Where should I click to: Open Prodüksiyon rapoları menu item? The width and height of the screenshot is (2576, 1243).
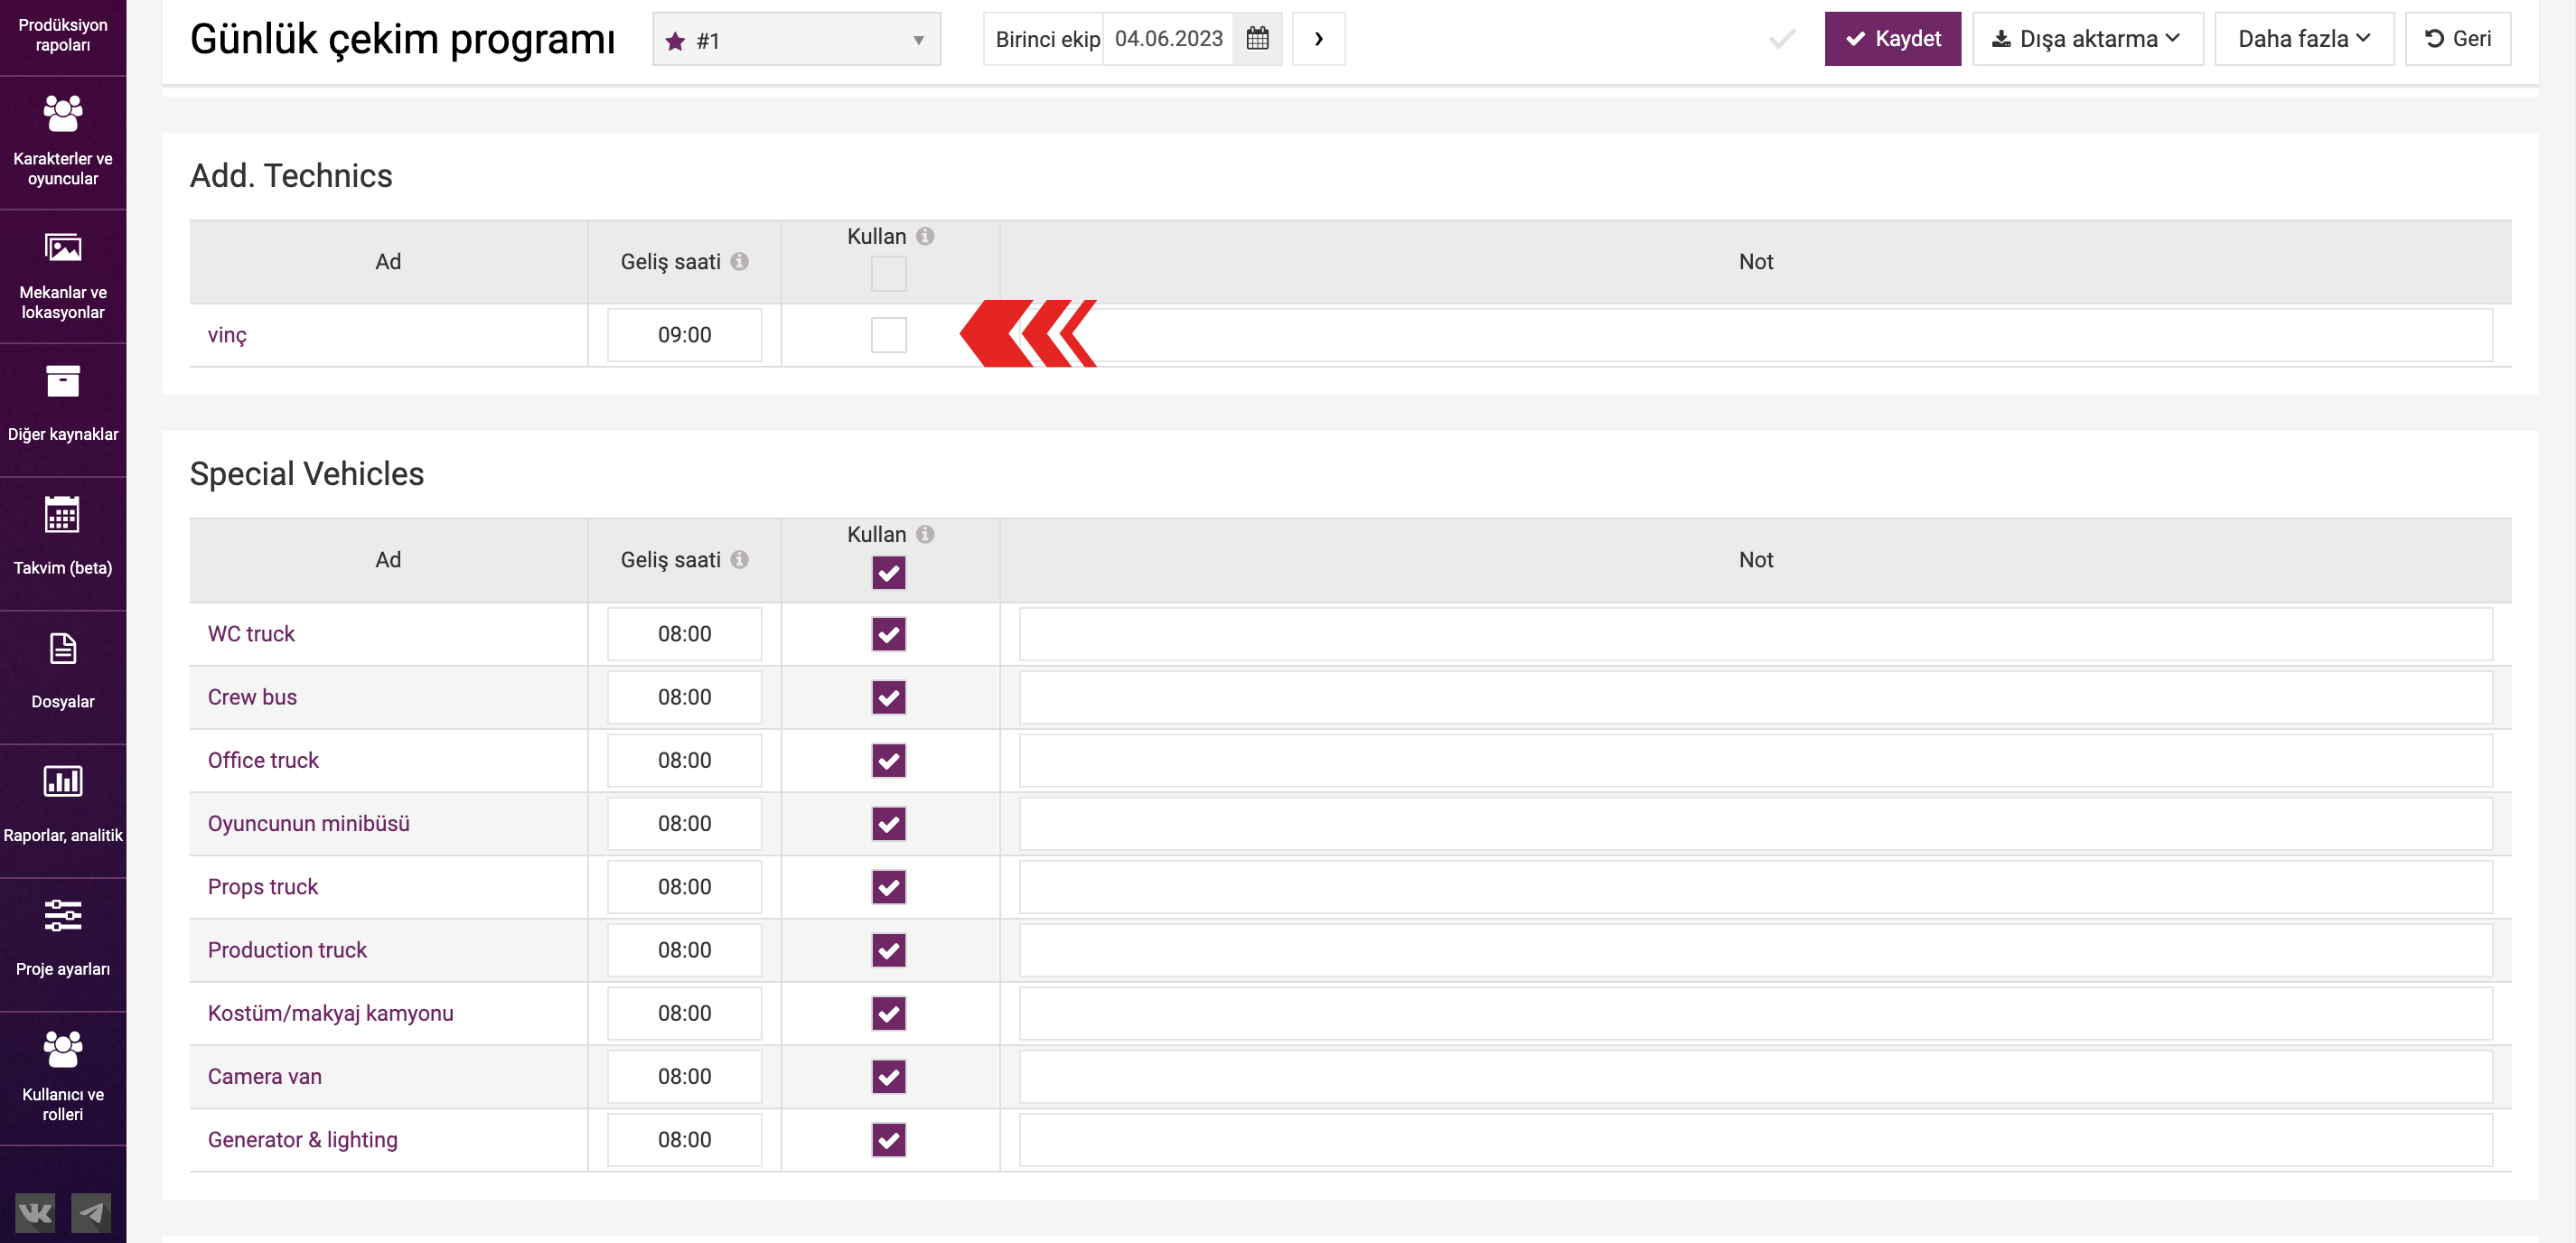63,35
